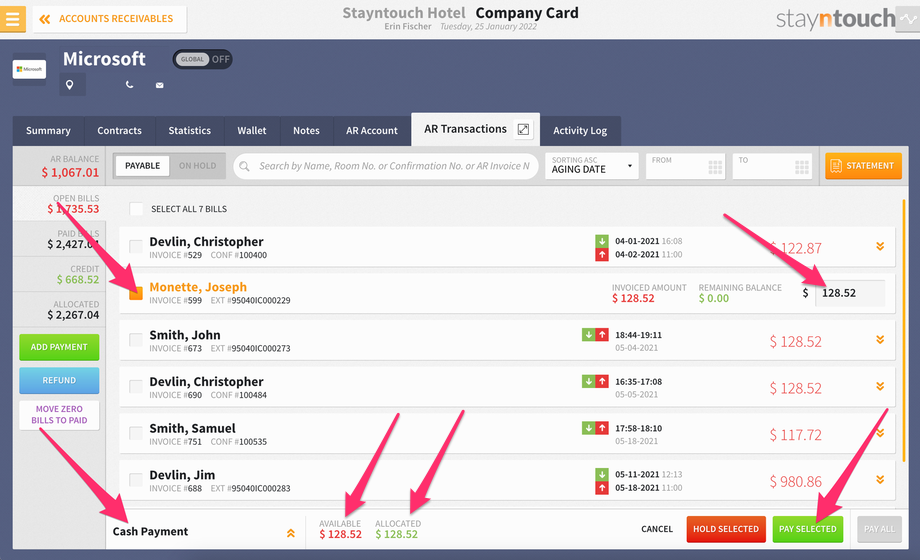Switch to the Summary tab
Screen dimensions: 920x560
tap(48, 130)
